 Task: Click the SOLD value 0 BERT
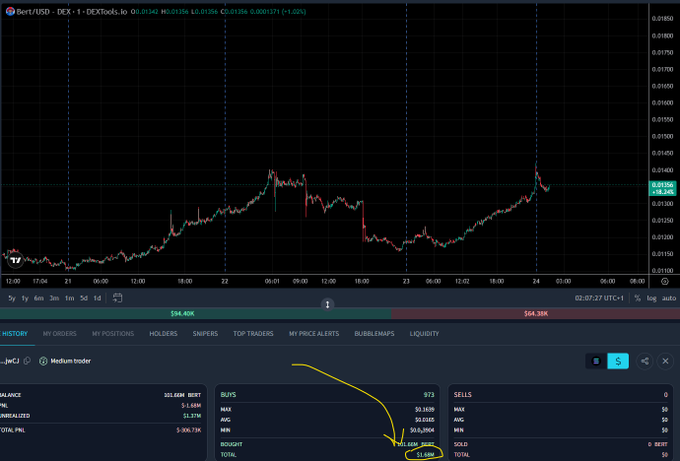click(x=657, y=445)
